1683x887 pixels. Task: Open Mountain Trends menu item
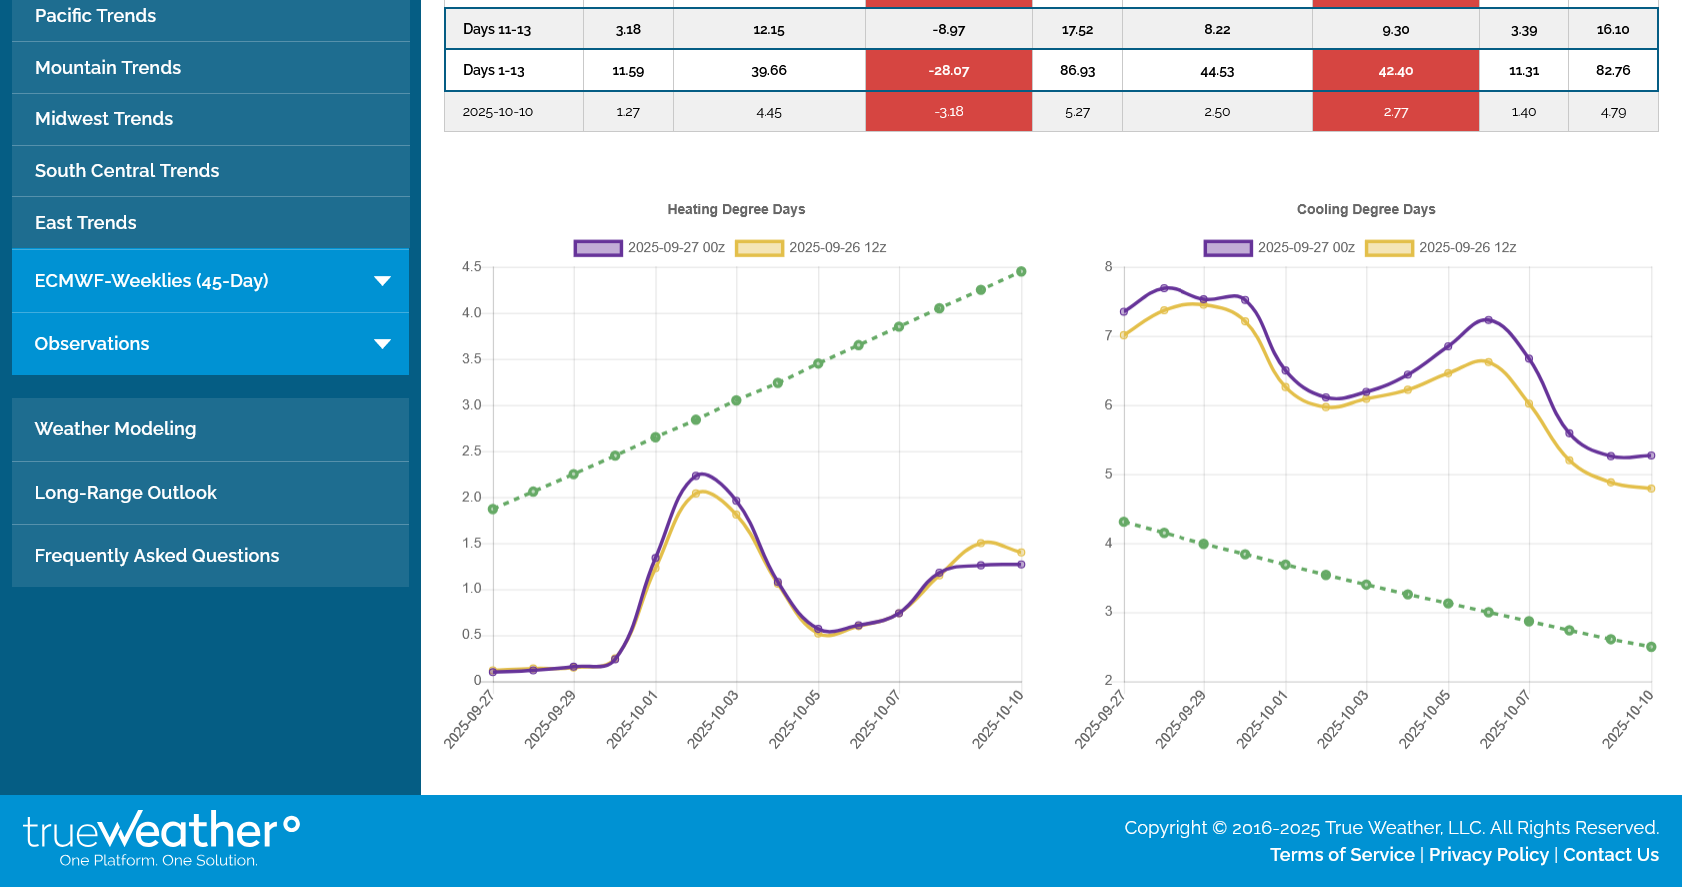[x=108, y=68]
